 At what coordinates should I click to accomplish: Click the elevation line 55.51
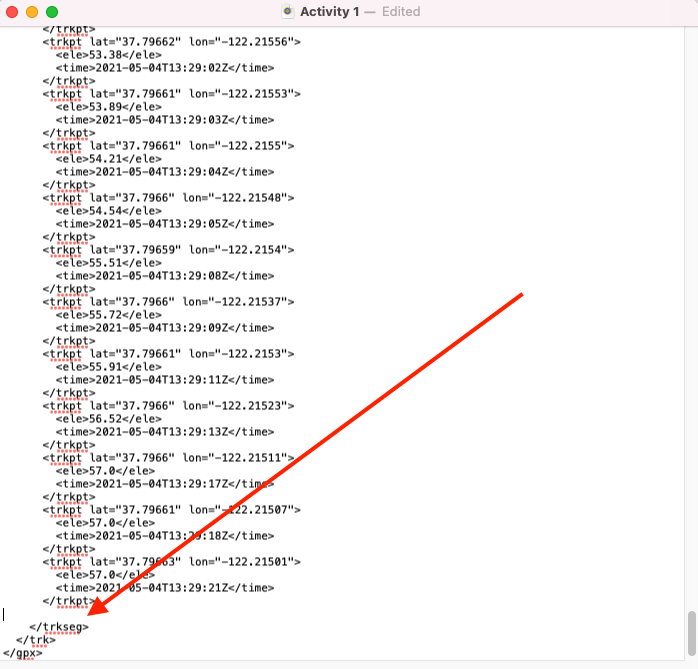coord(109,263)
